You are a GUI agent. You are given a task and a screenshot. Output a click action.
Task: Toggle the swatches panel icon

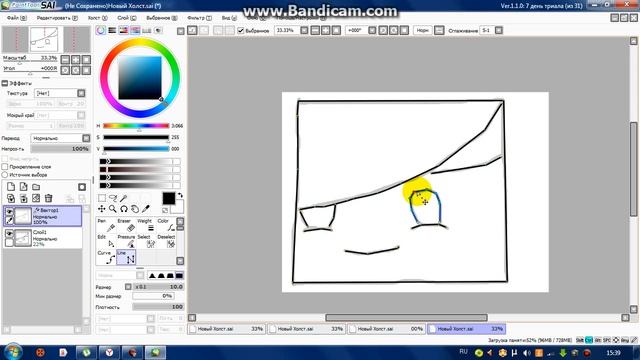coord(147,30)
